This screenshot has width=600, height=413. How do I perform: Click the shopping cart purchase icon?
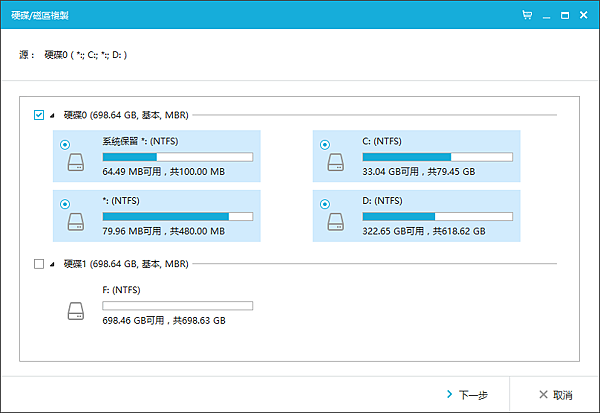point(527,16)
